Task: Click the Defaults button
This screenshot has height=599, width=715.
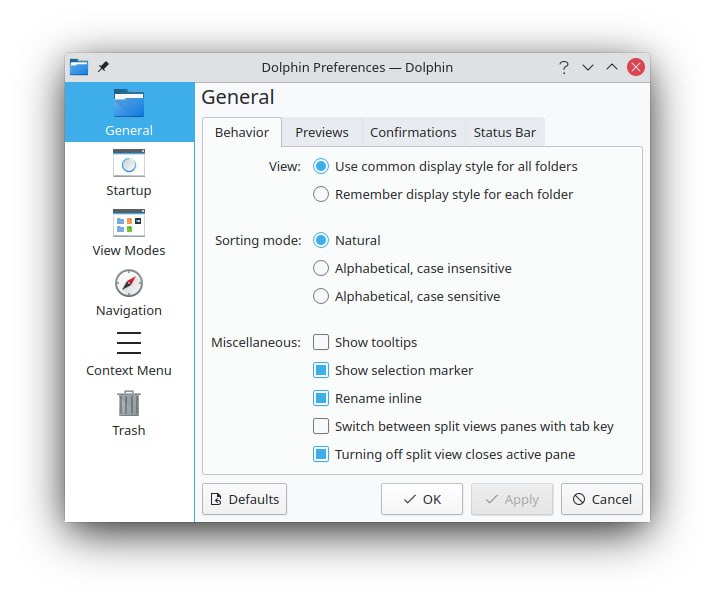Action: click(x=244, y=499)
